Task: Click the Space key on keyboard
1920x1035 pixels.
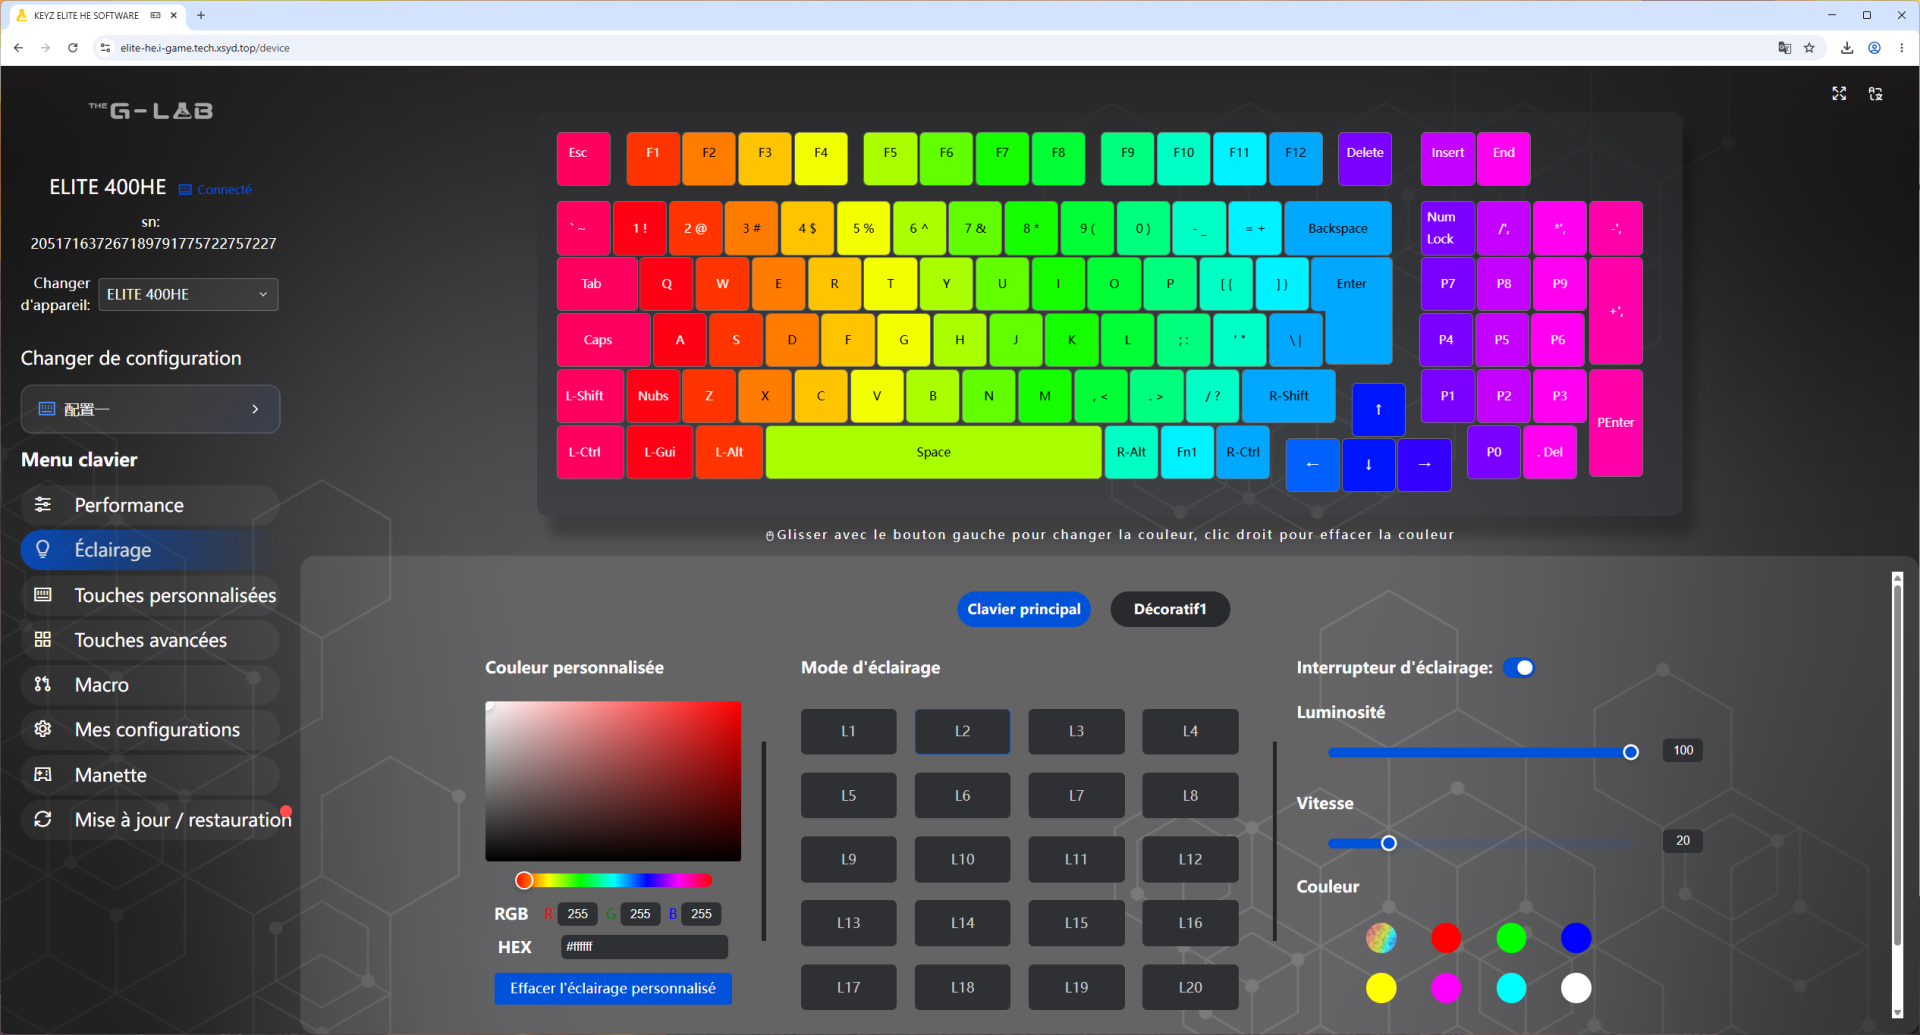Action: point(933,452)
